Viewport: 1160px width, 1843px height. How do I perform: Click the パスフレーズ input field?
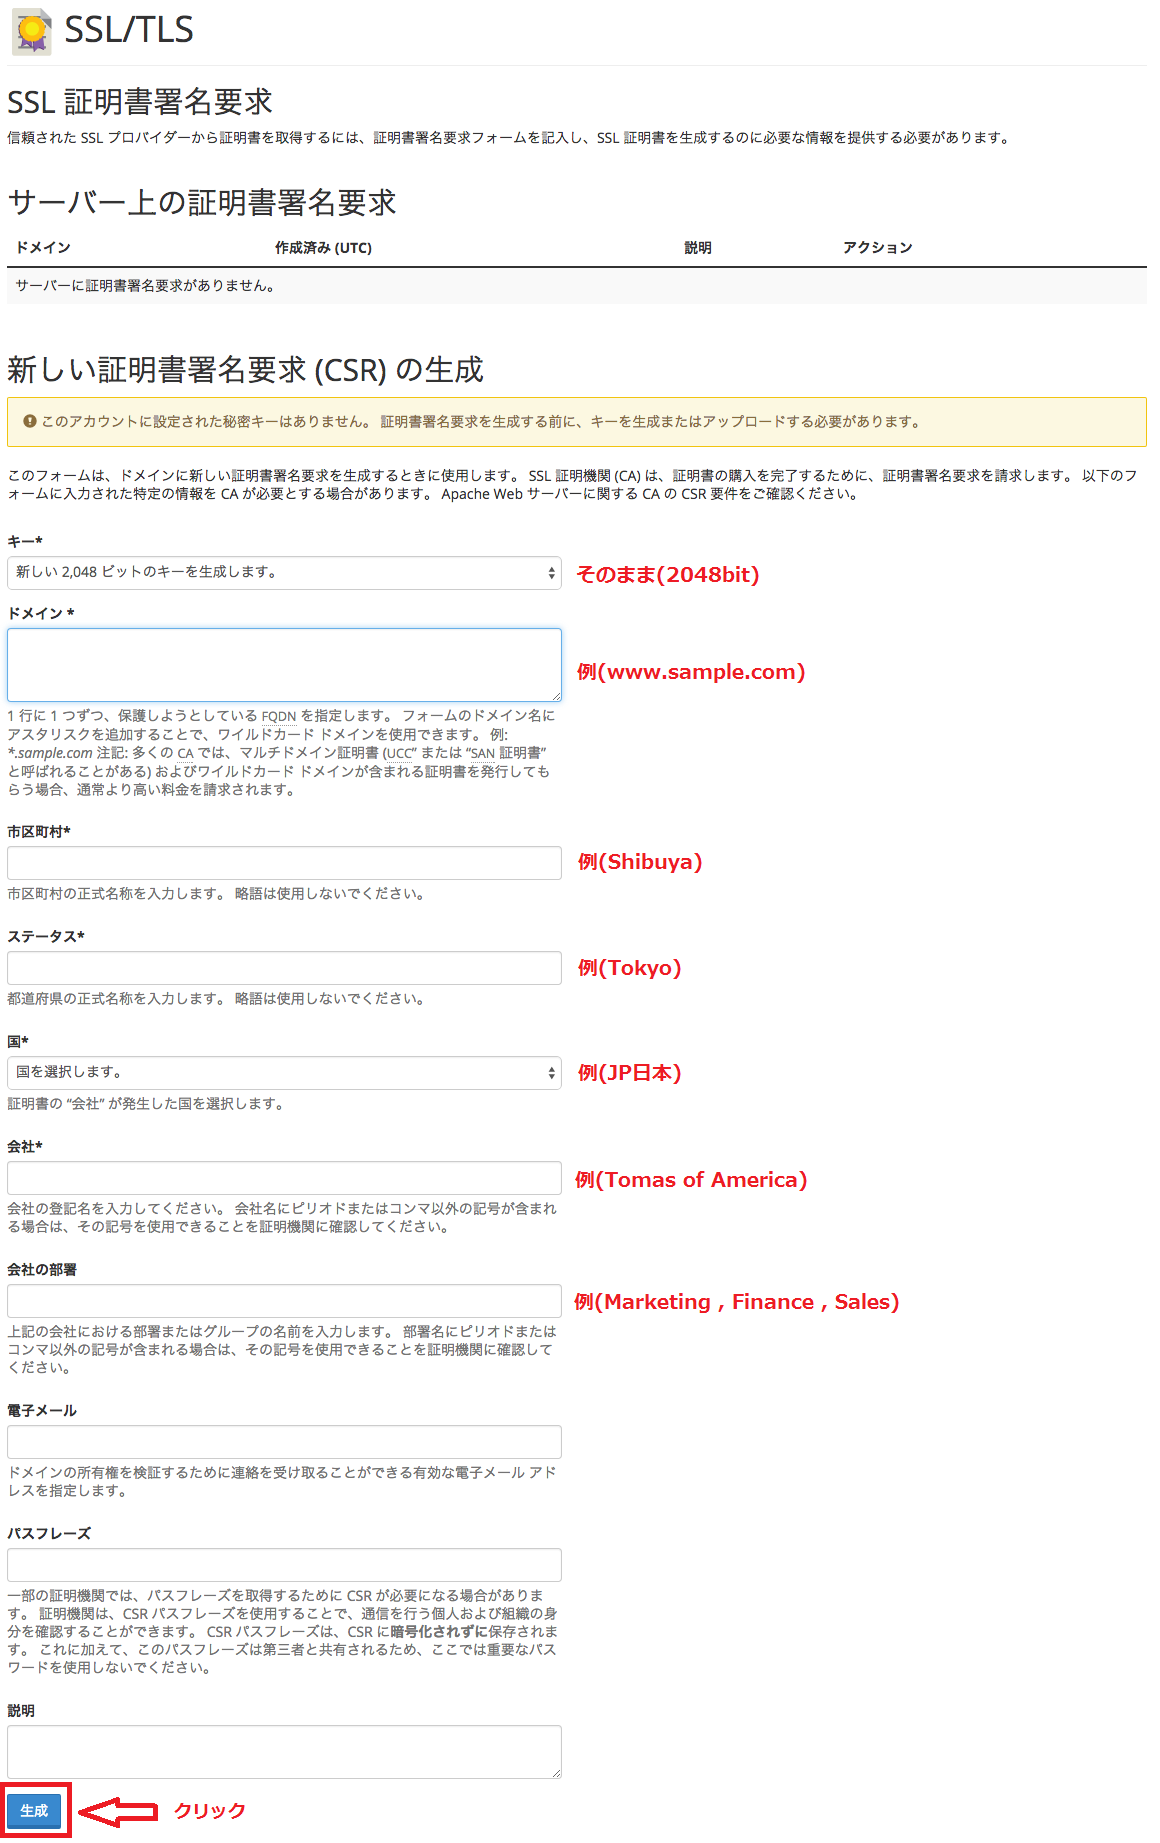click(x=284, y=1565)
